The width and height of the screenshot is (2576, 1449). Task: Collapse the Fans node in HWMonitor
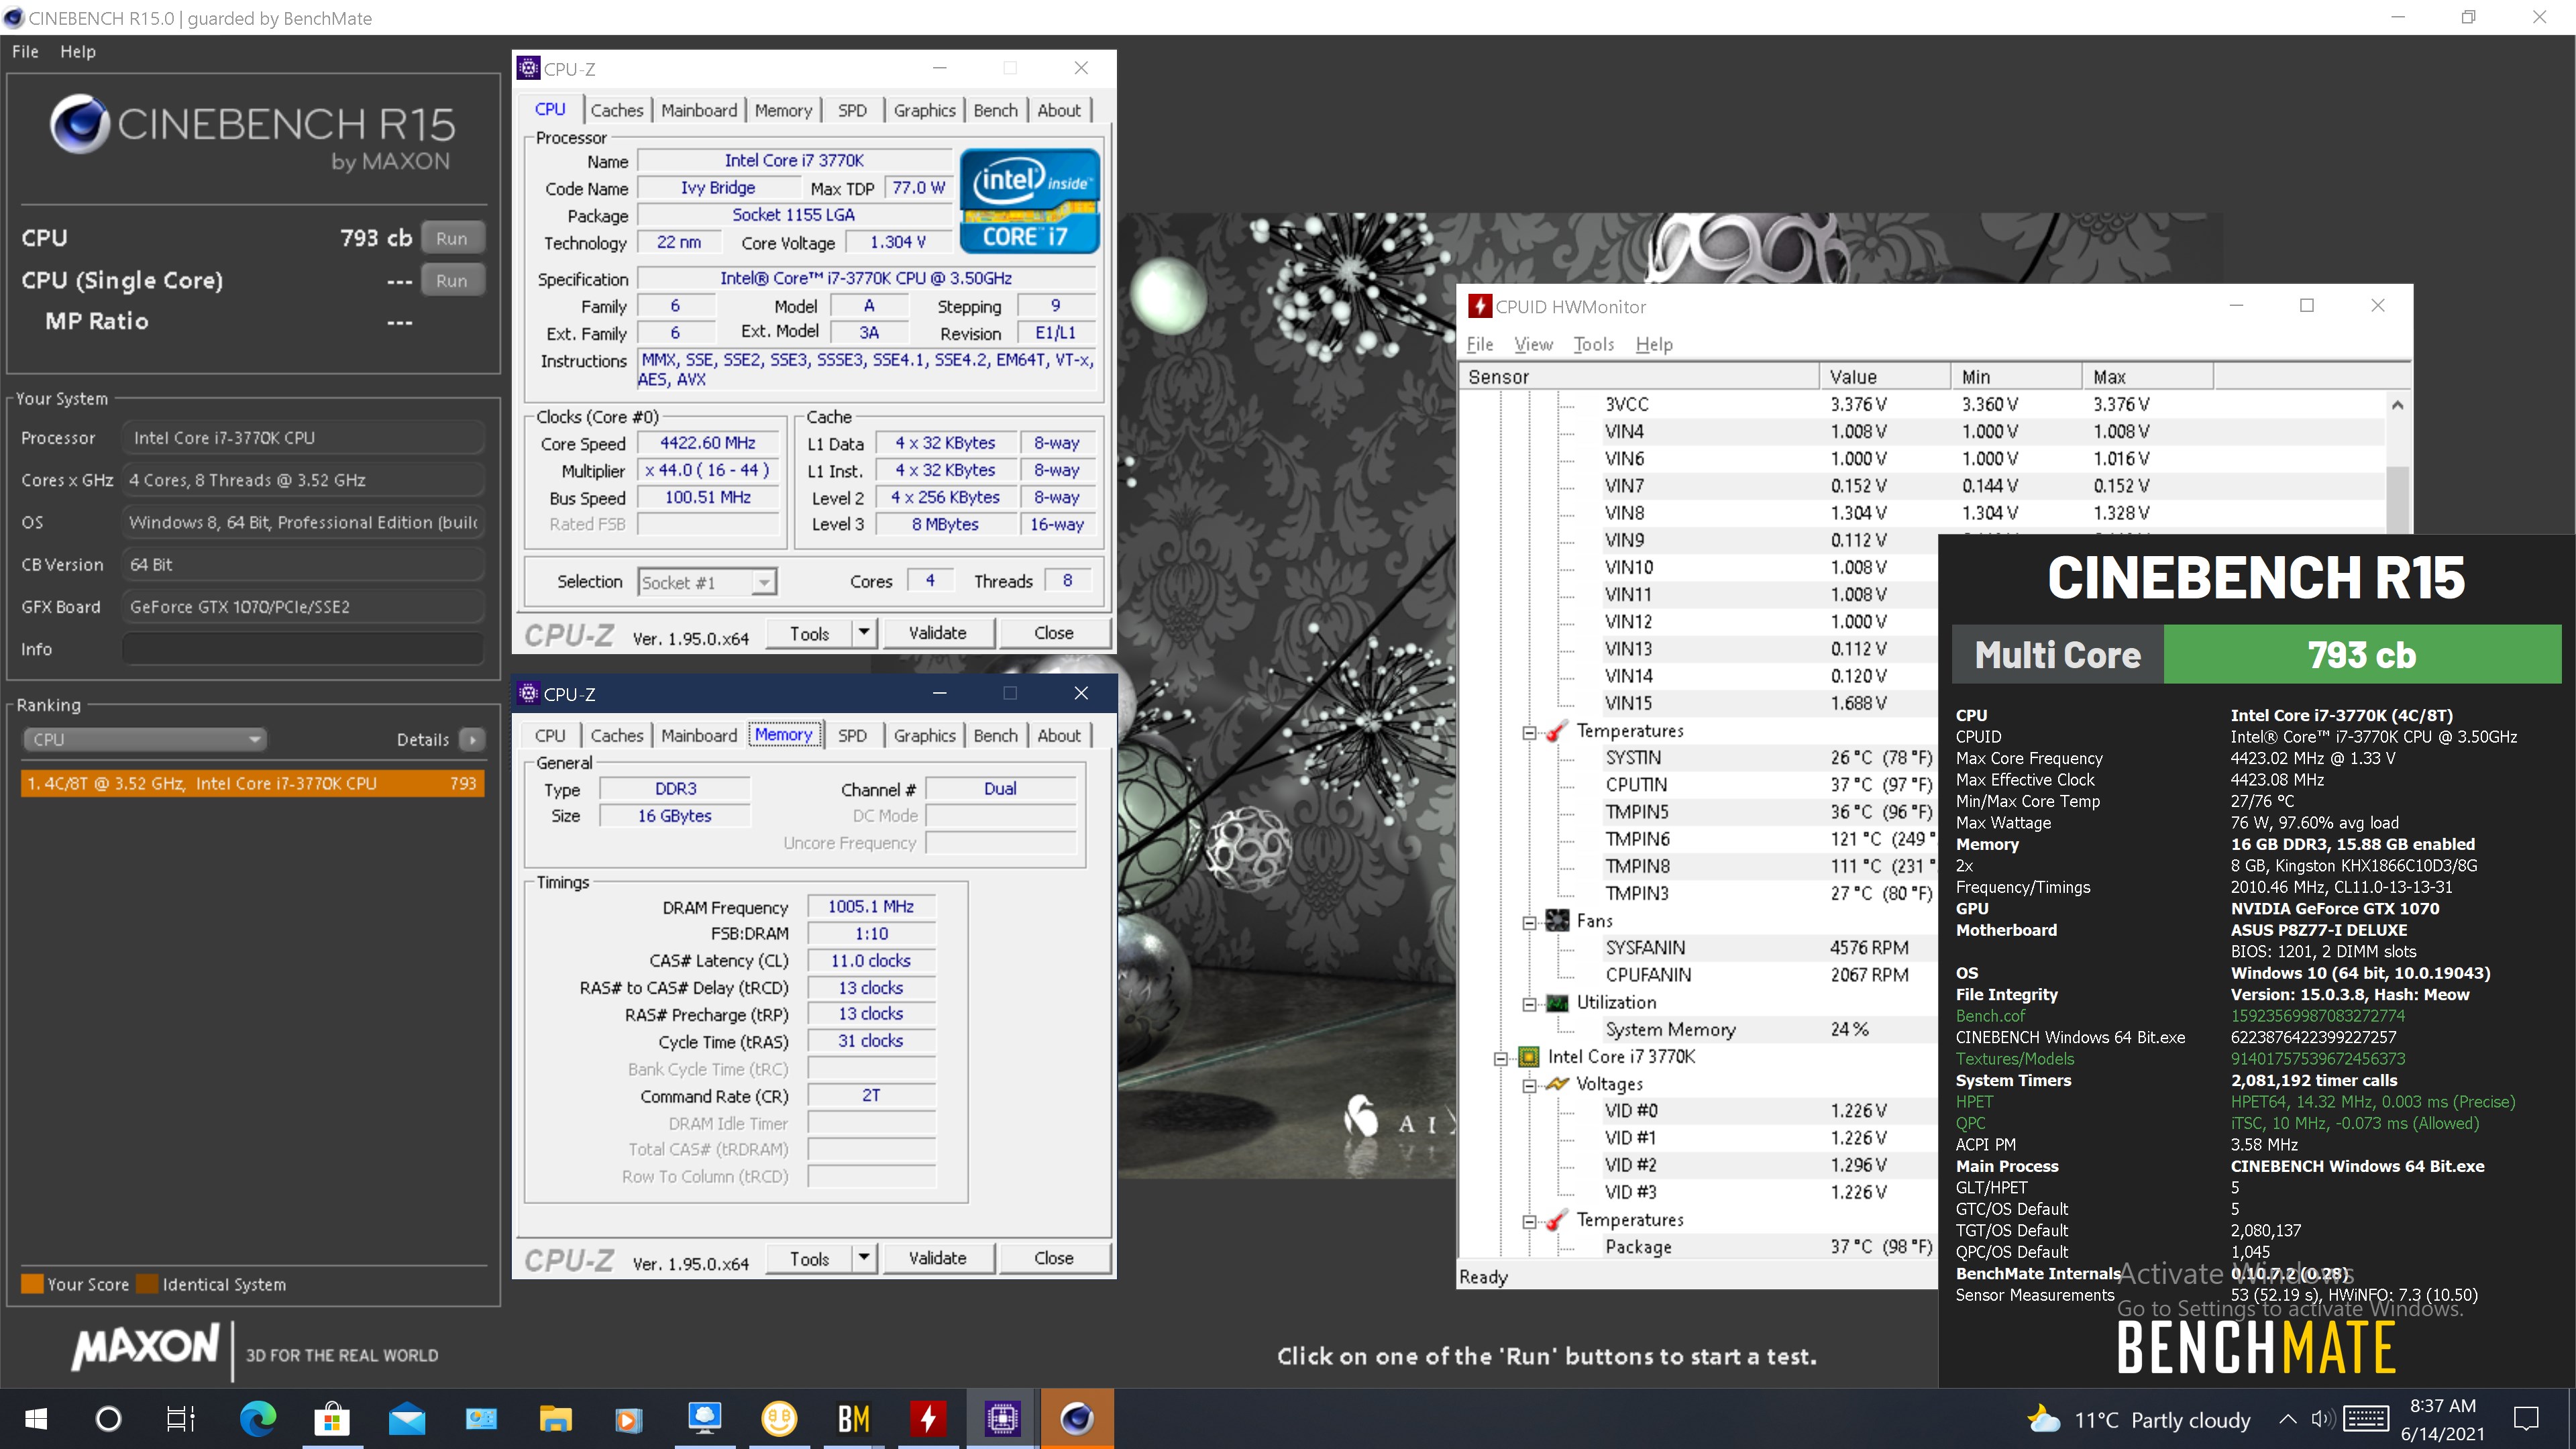click(1529, 922)
